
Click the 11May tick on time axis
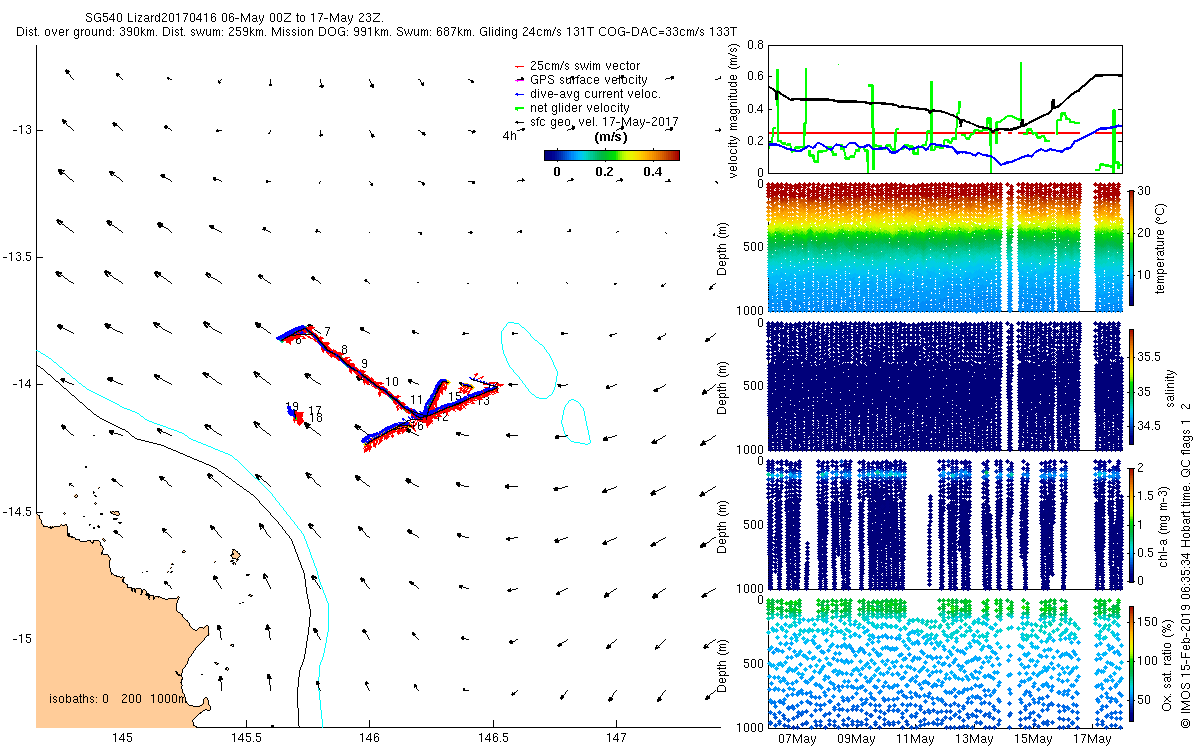click(915, 739)
